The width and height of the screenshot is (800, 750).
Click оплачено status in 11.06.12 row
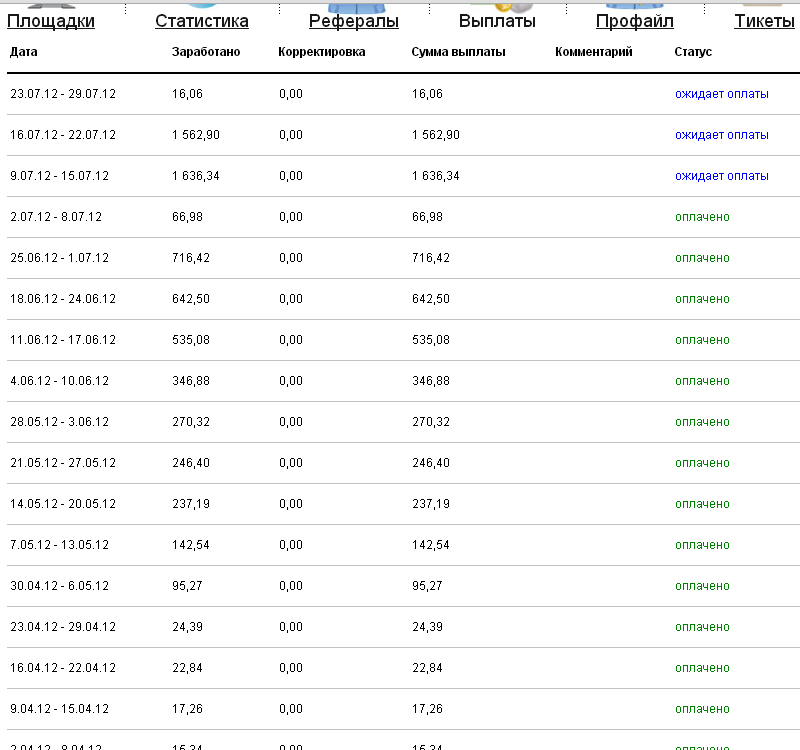[703, 340]
